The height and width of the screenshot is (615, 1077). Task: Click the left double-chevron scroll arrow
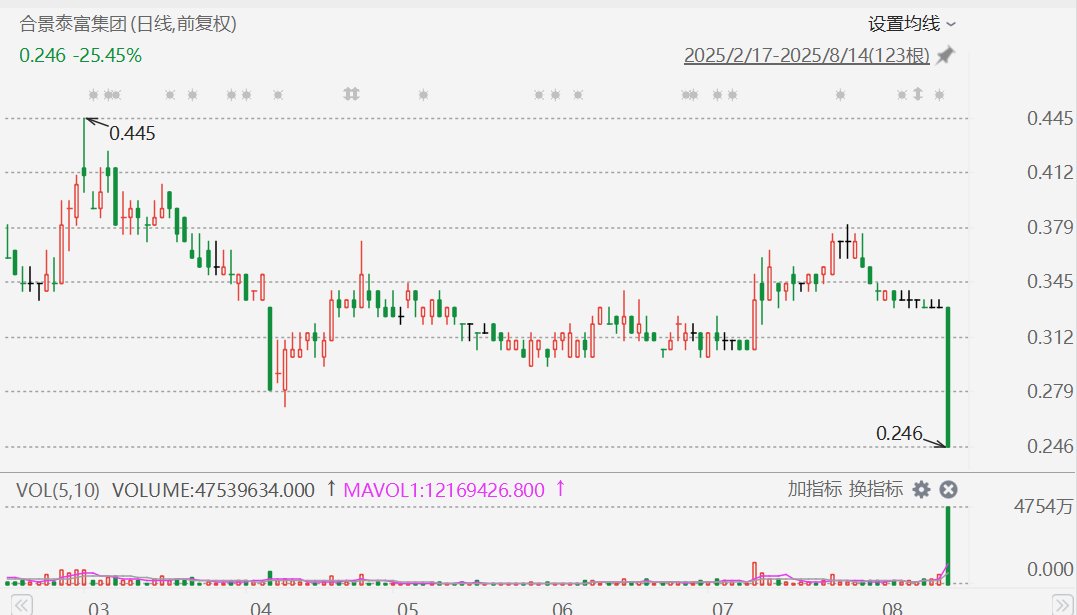(x=22, y=605)
